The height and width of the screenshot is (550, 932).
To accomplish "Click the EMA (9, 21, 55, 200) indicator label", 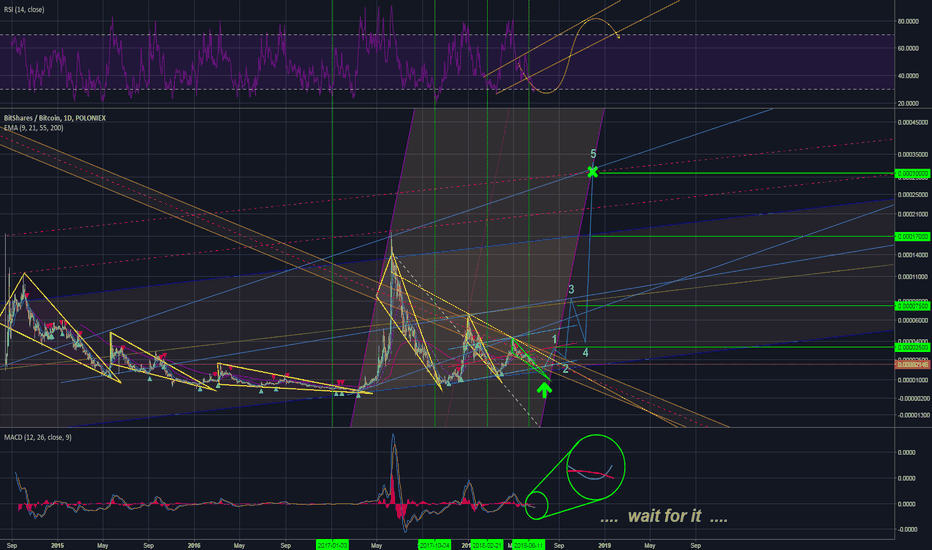I will (33, 128).
